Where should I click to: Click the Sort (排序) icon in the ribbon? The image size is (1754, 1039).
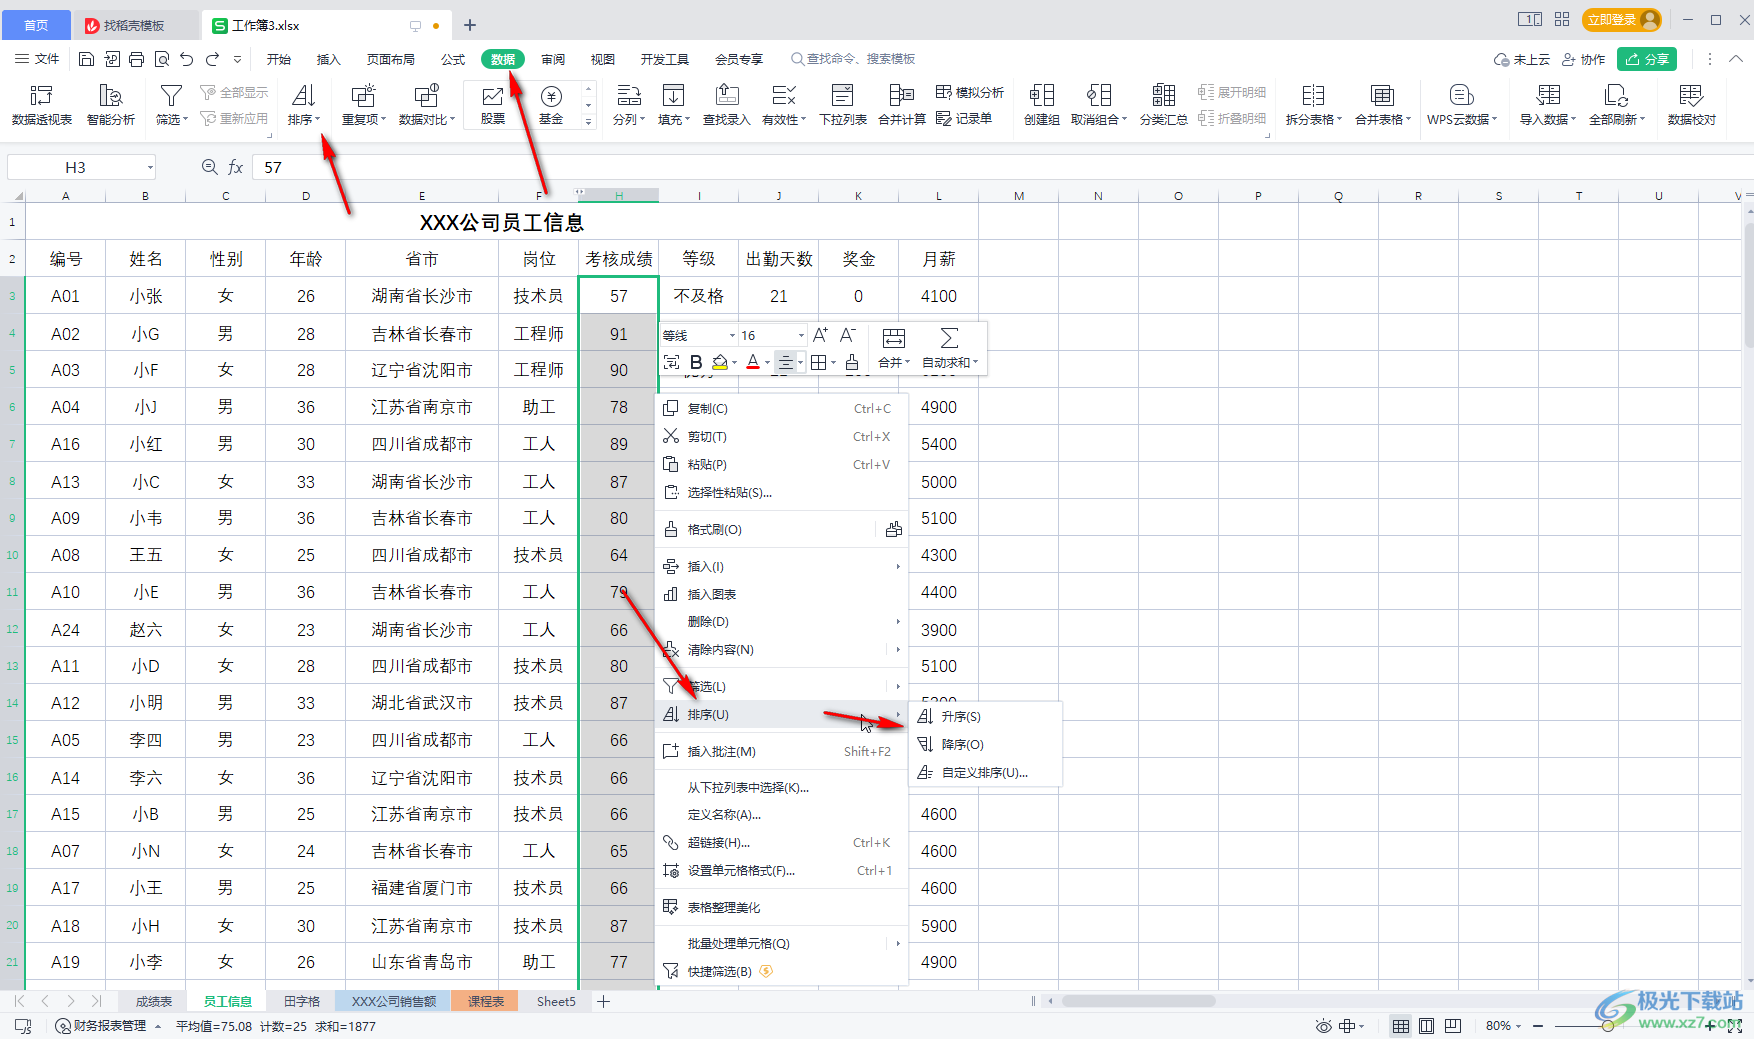point(303,96)
